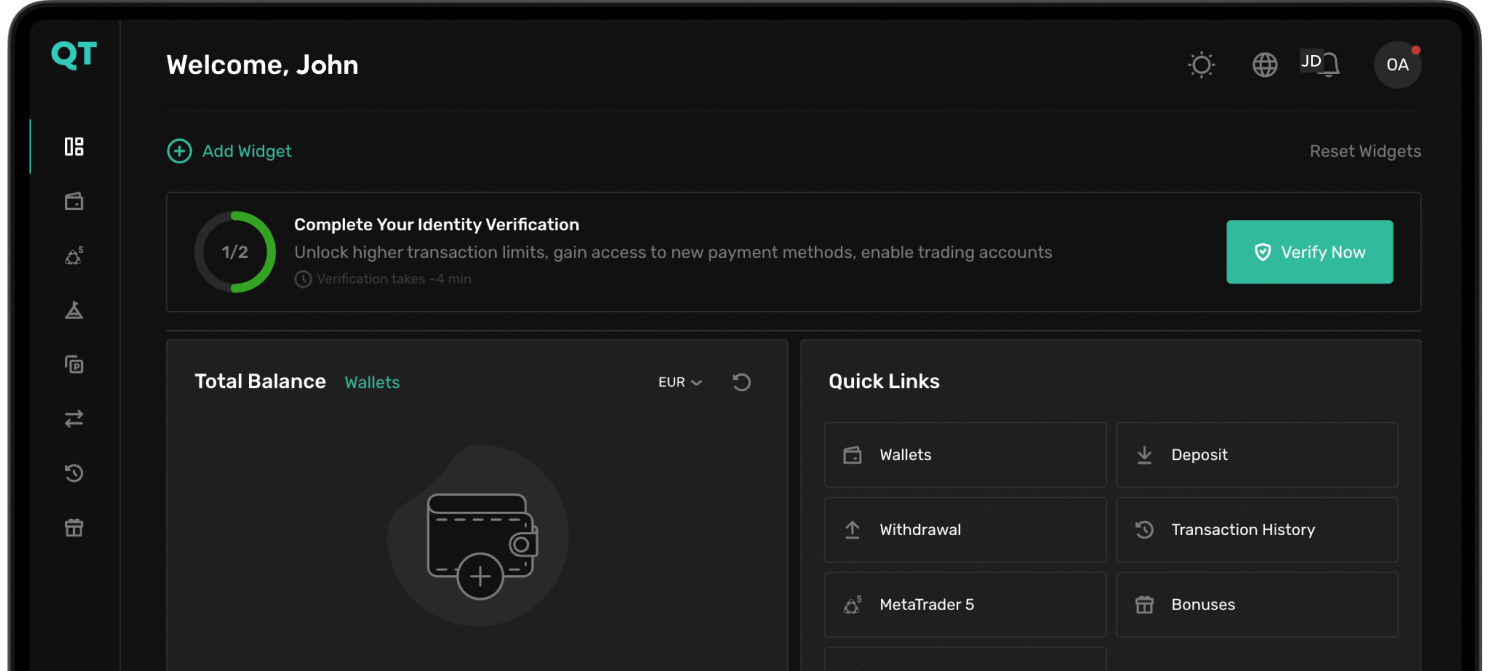The height and width of the screenshot is (671, 1489).
Task: Click the transfers arrows icon in sidebar
Action: pyautogui.click(x=73, y=418)
